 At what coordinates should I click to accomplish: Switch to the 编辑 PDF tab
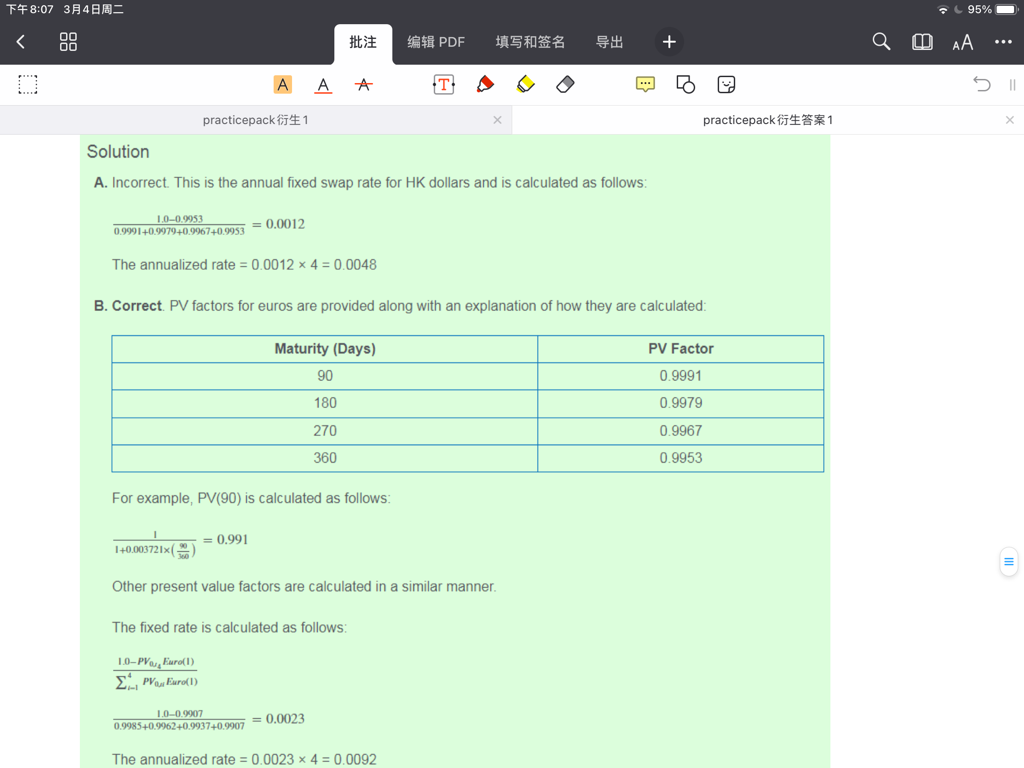pos(436,42)
